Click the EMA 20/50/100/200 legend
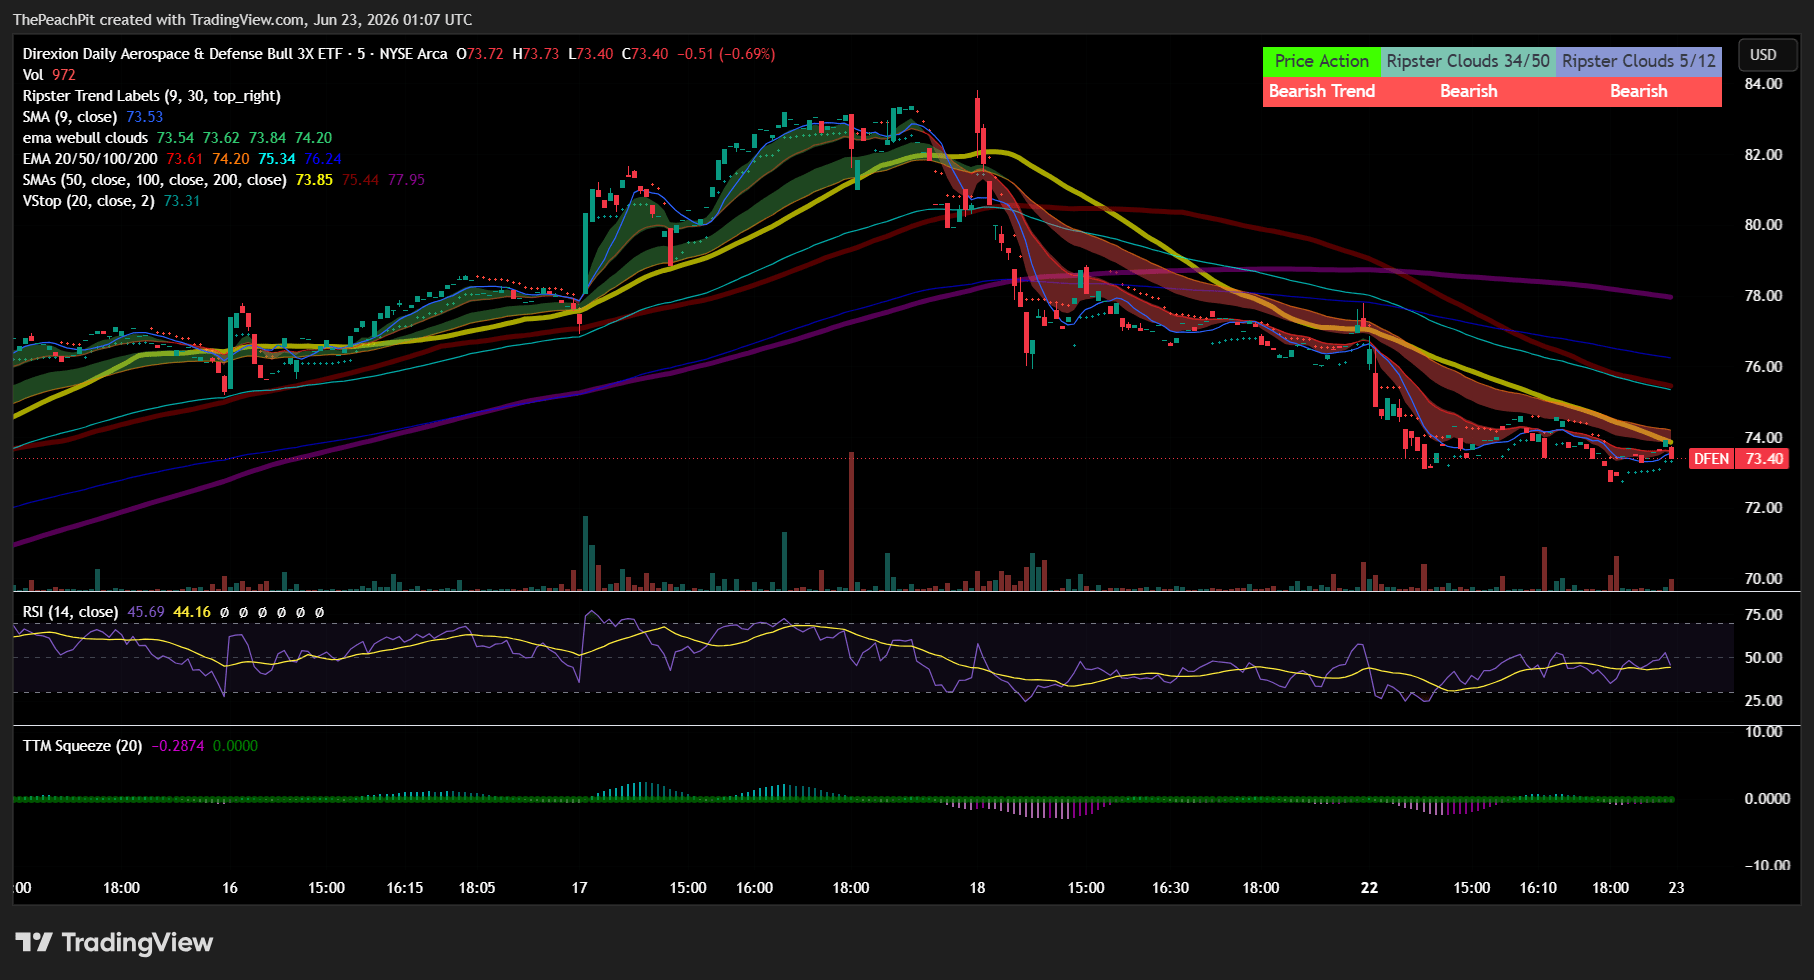This screenshot has width=1814, height=980. [182, 159]
